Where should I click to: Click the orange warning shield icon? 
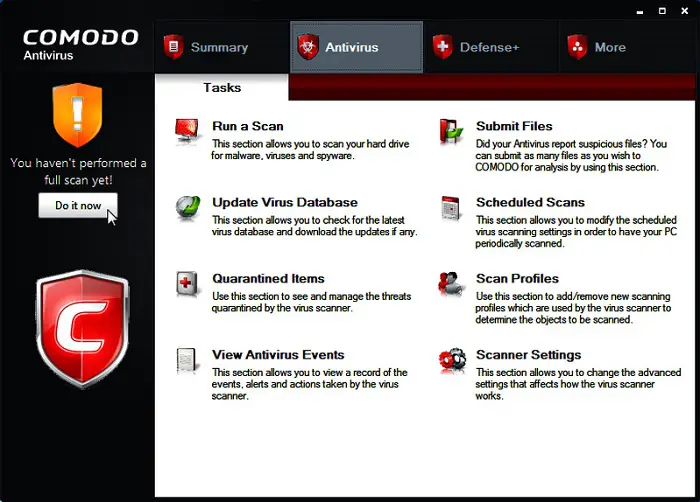pos(78,115)
